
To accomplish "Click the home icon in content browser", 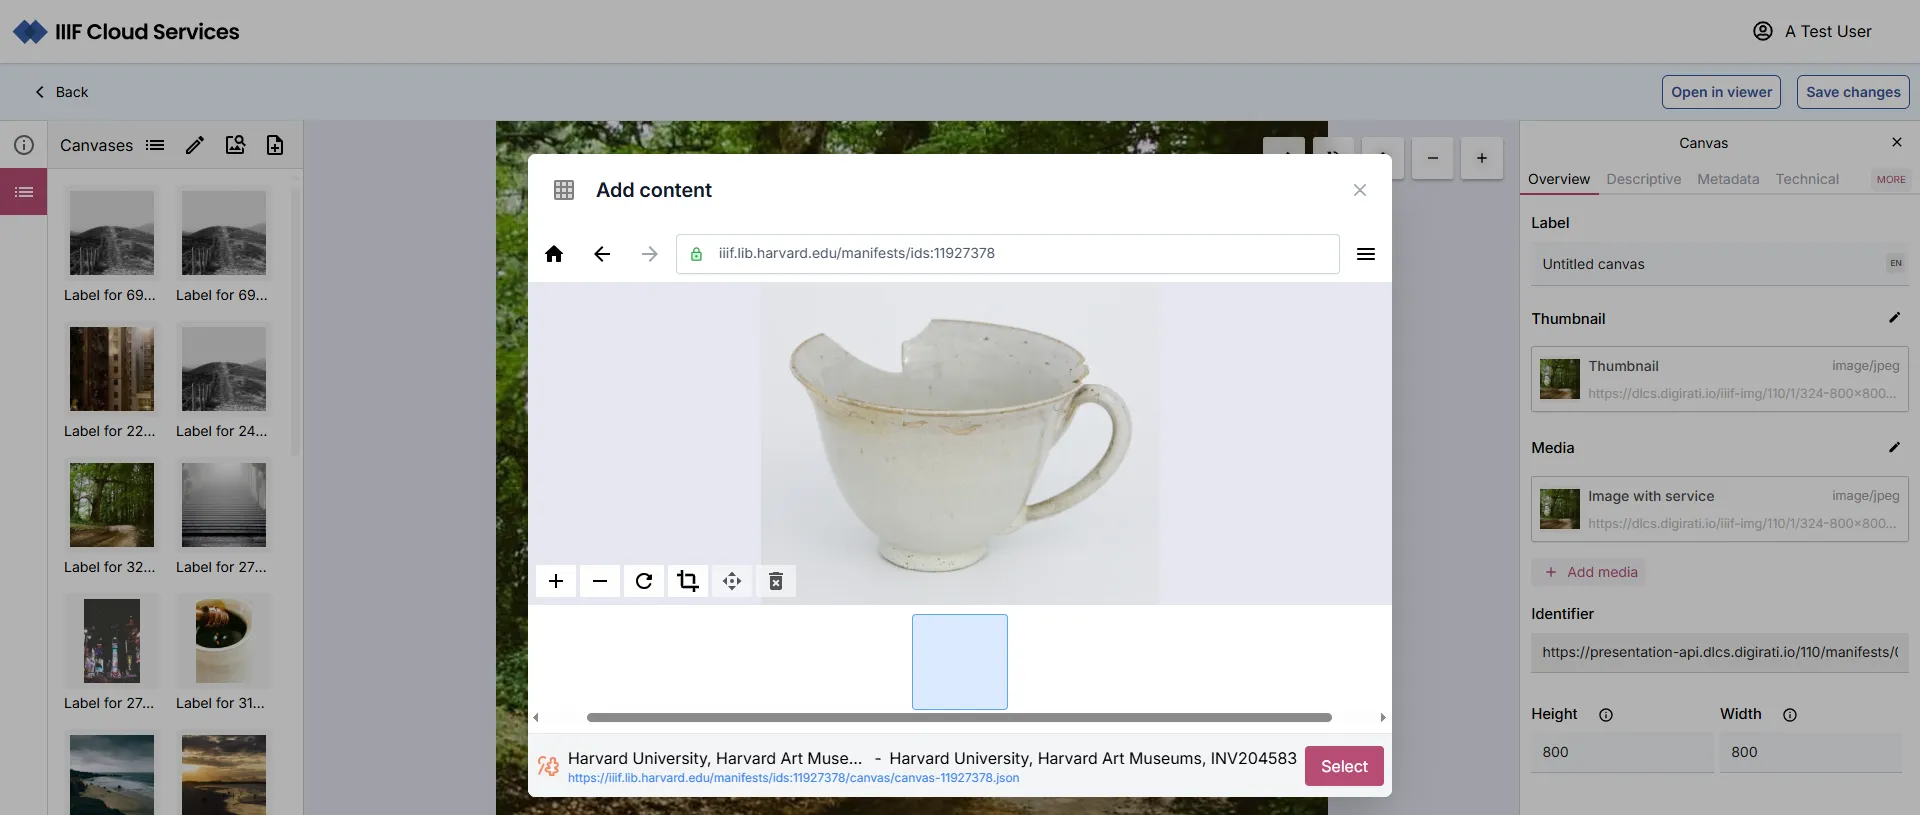I will (554, 254).
